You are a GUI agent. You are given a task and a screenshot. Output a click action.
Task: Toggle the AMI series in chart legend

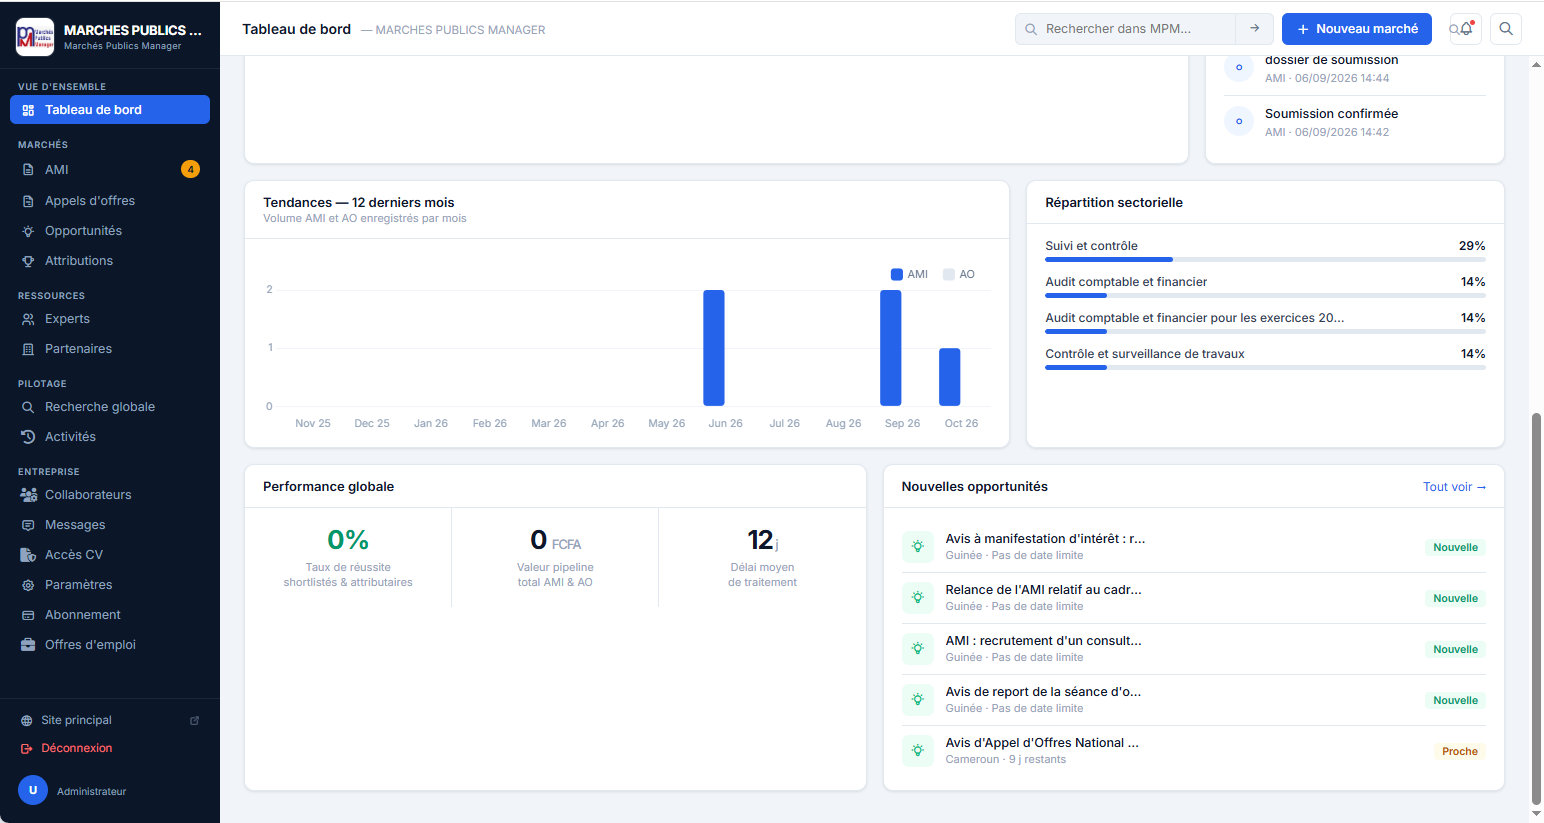[x=909, y=274]
